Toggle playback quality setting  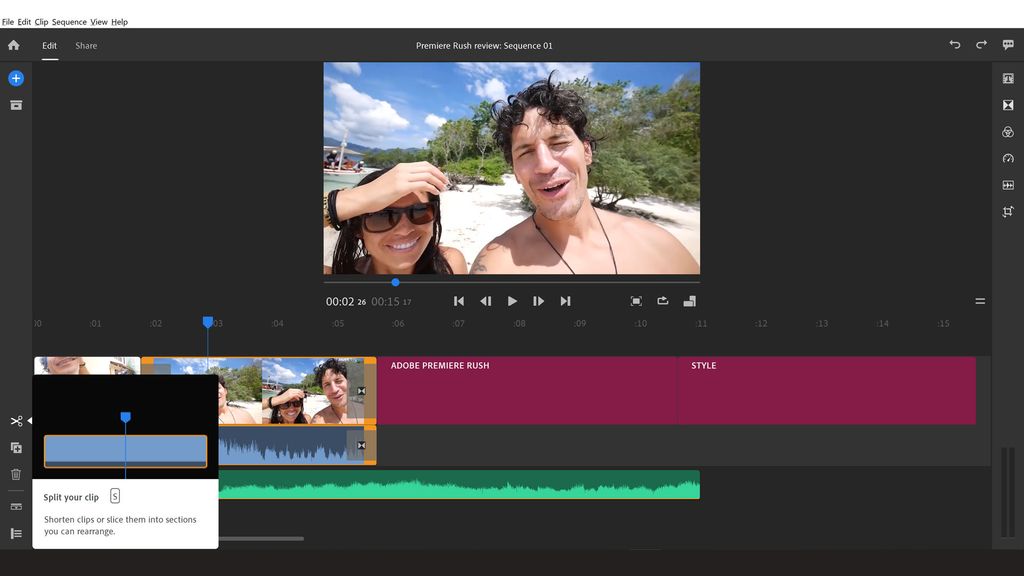tap(689, 300)
